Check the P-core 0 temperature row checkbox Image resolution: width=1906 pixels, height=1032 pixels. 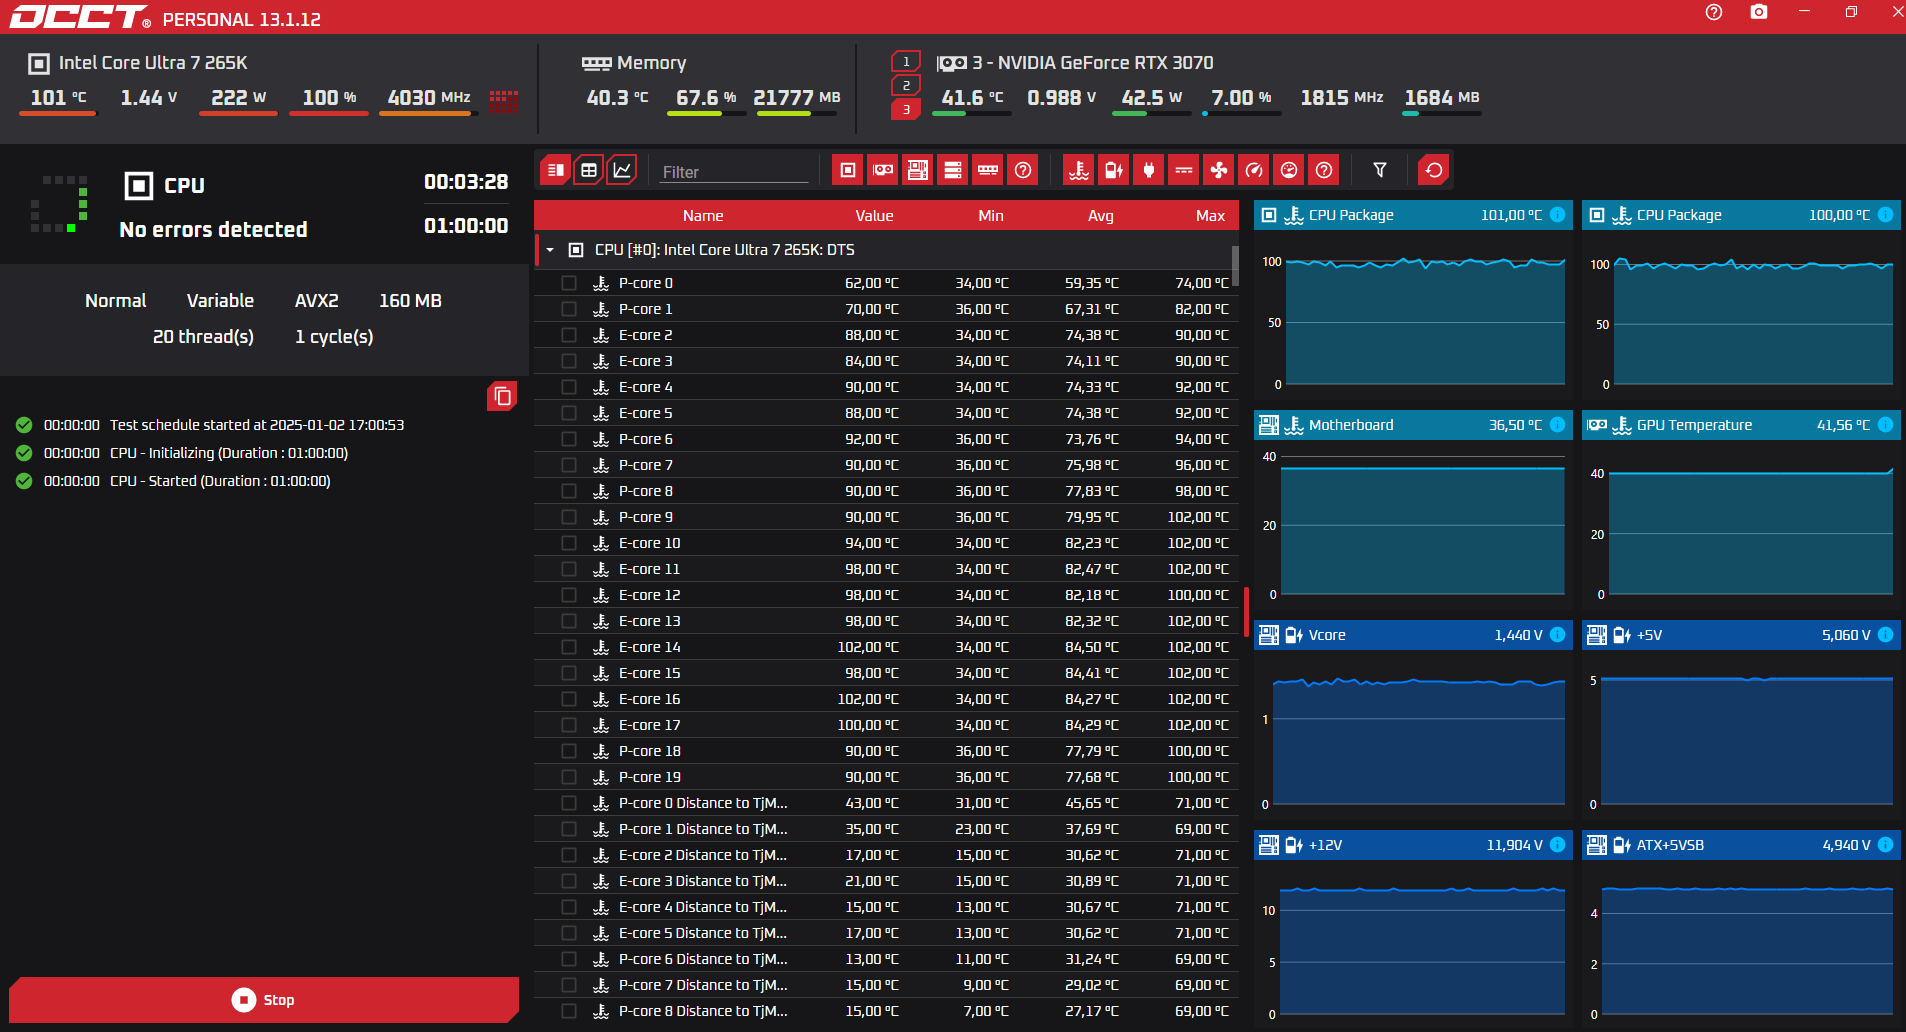pos(569,283)
